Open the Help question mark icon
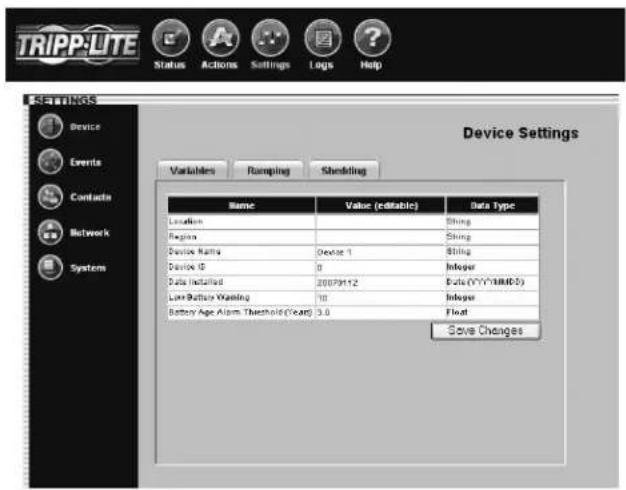The image size is (626, 490). [x=372, y=38]
